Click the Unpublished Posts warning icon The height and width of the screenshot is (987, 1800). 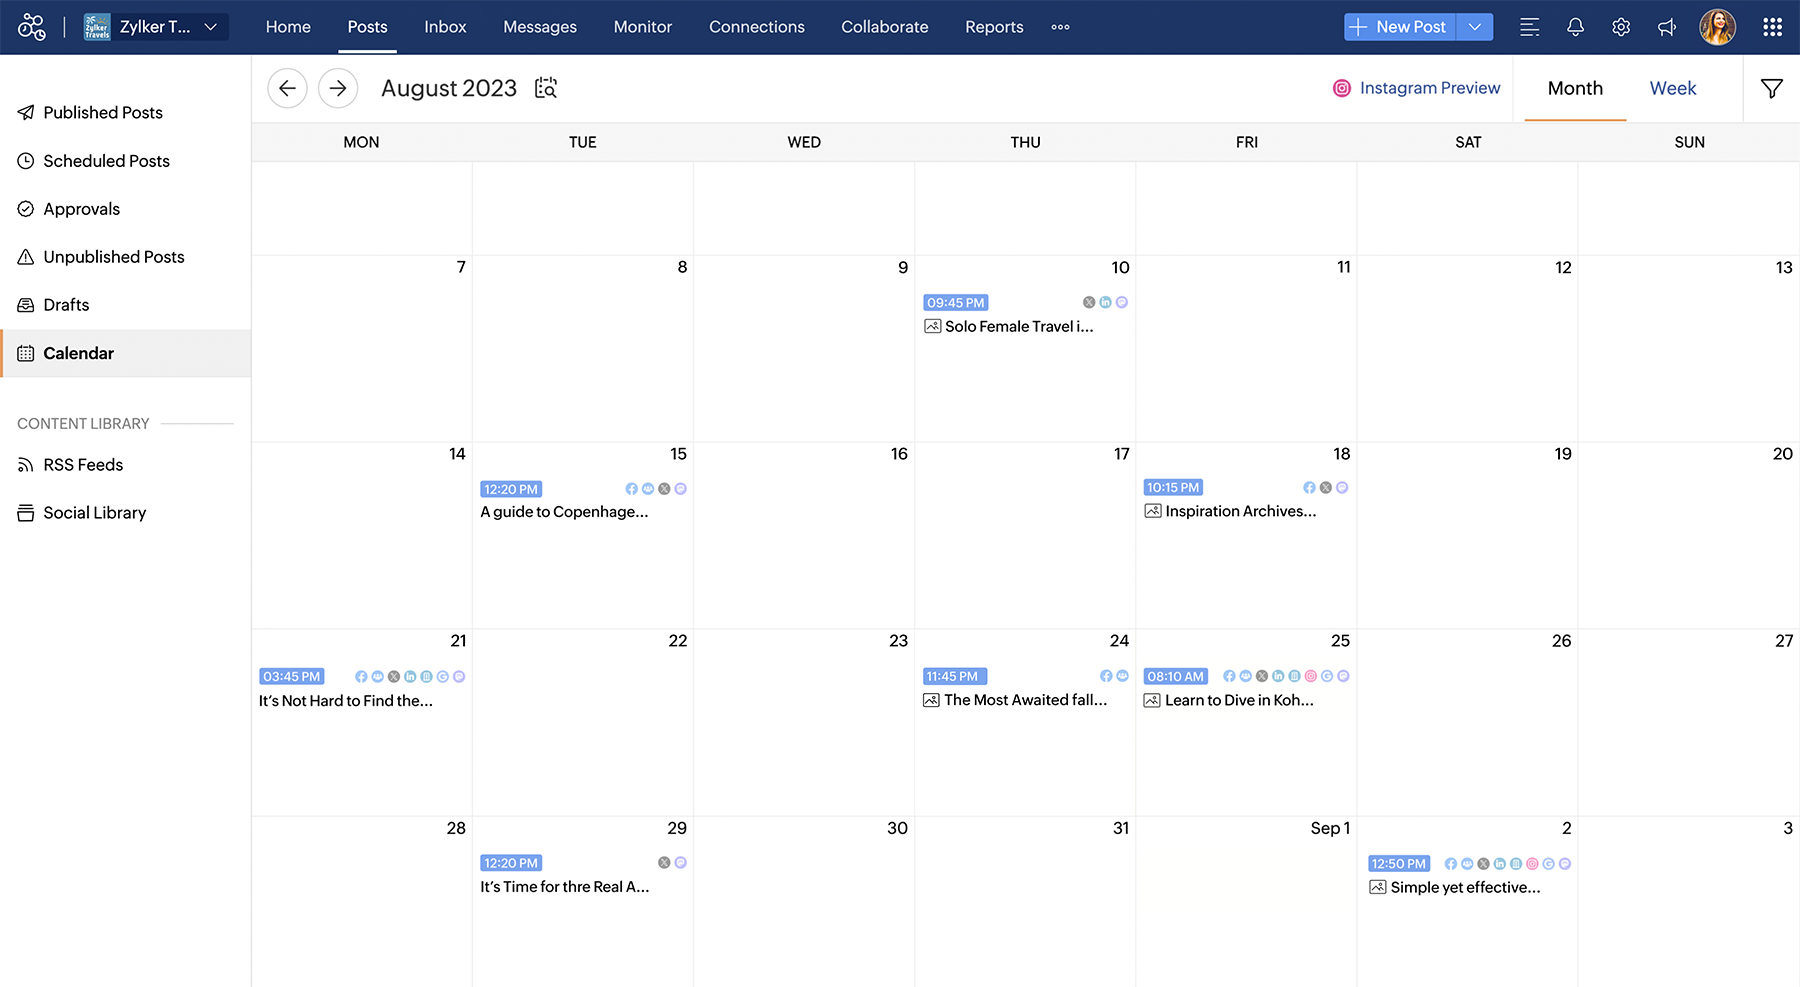26,257
